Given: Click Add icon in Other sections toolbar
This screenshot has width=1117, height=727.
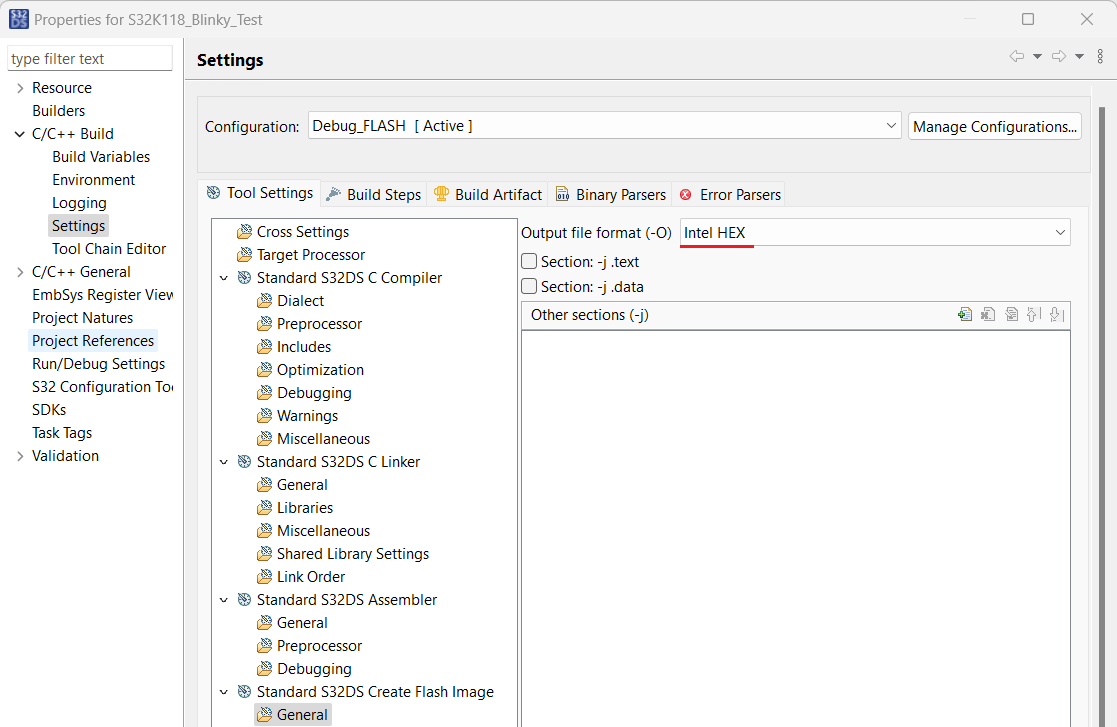Looking at the screenshot, I should point(965,314).
